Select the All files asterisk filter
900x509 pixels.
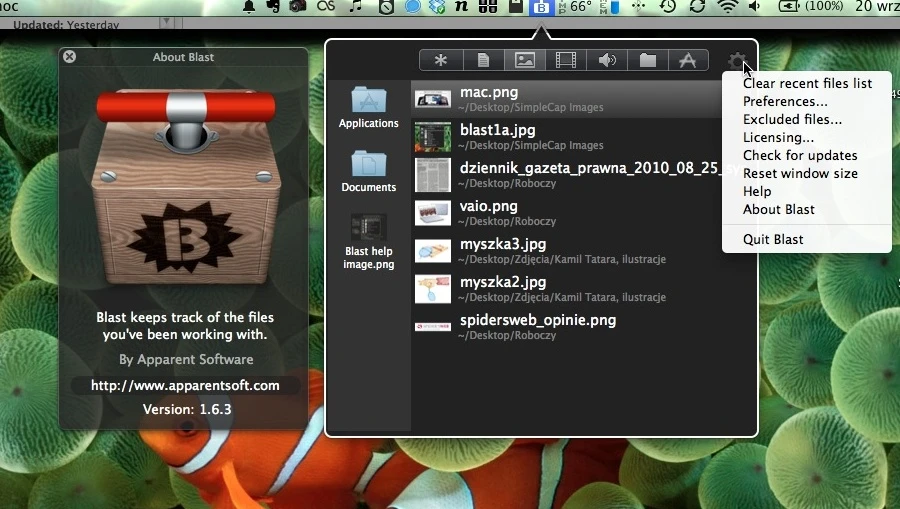(440, 60)
